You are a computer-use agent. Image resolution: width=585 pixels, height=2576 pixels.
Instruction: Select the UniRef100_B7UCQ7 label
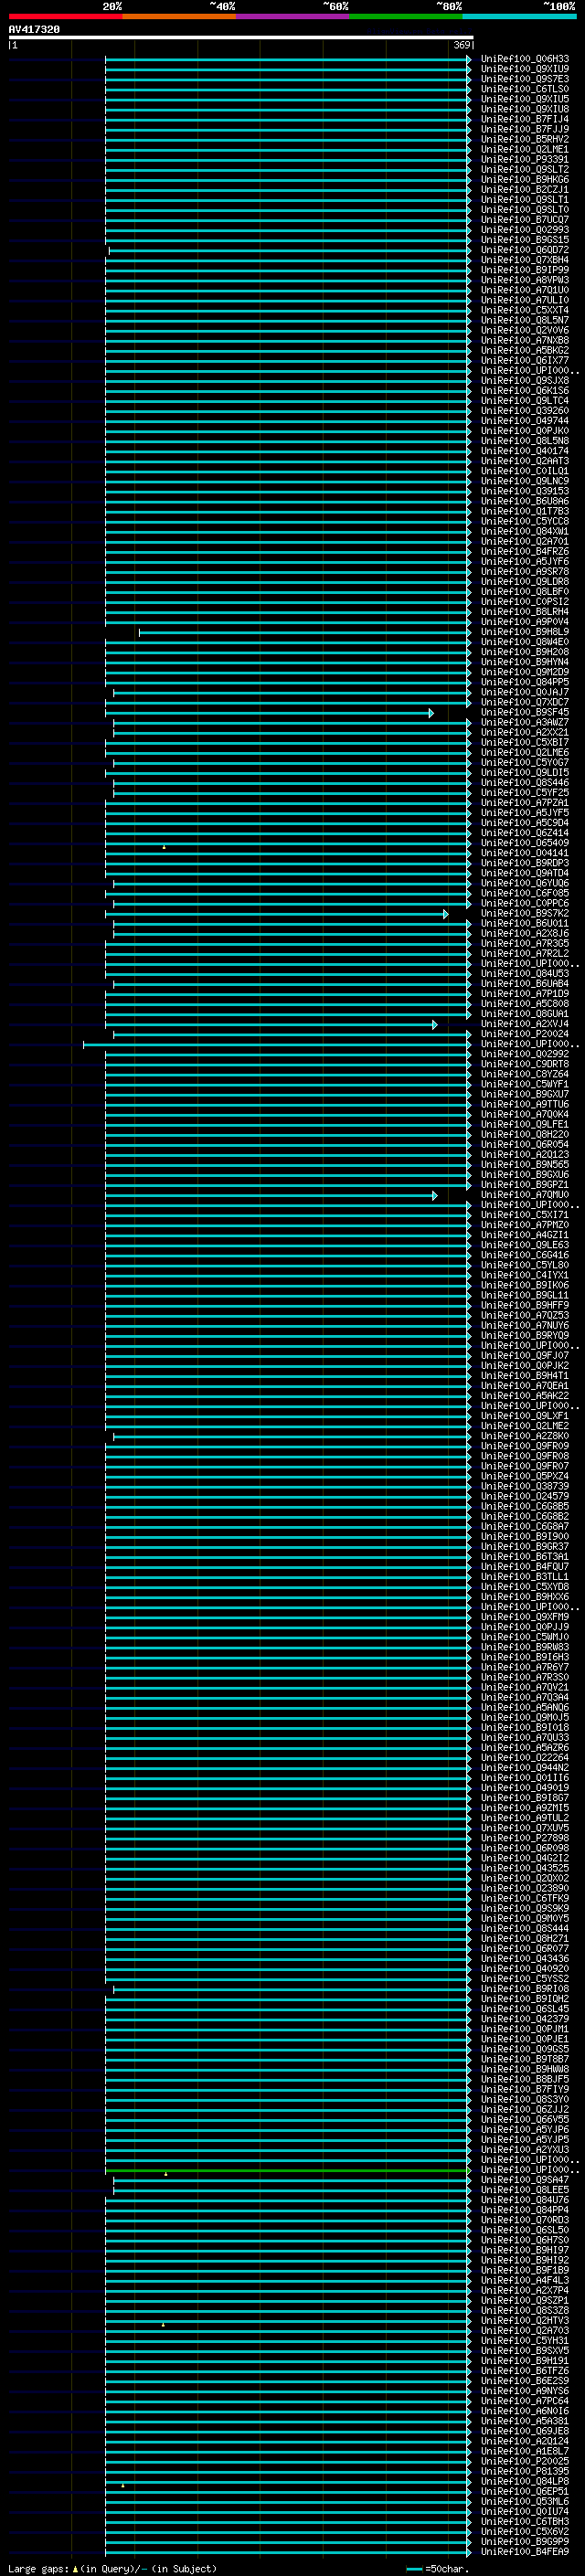[525, 220]
